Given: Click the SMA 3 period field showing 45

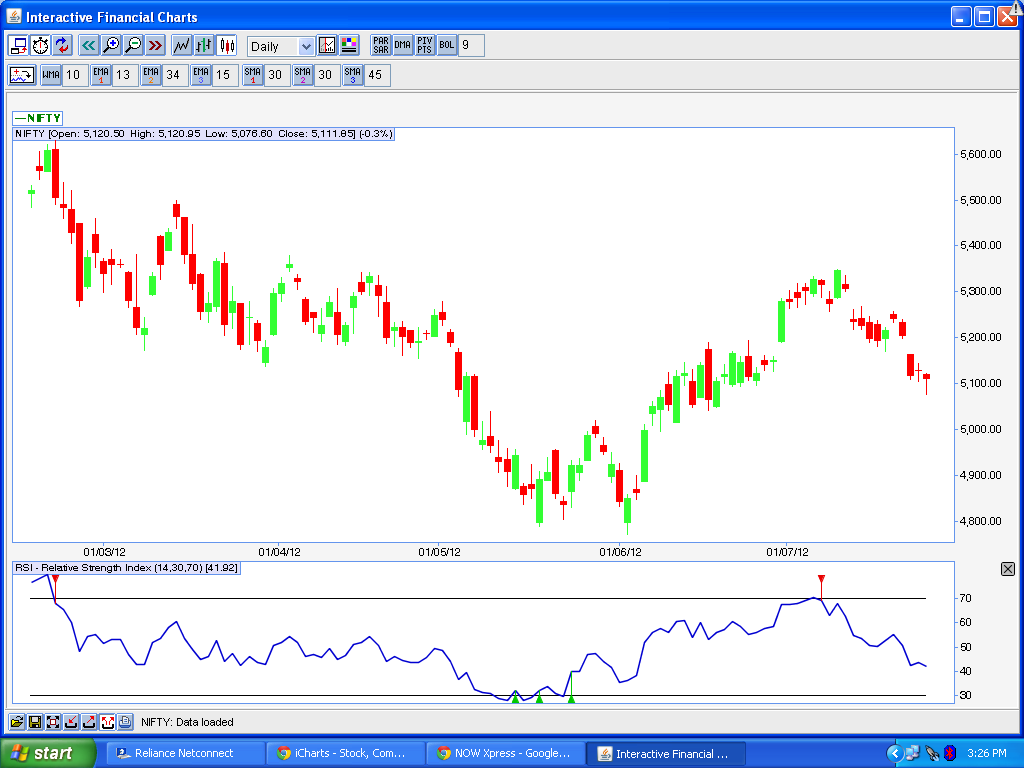Looking at the screenshot, I should point(377,75).
